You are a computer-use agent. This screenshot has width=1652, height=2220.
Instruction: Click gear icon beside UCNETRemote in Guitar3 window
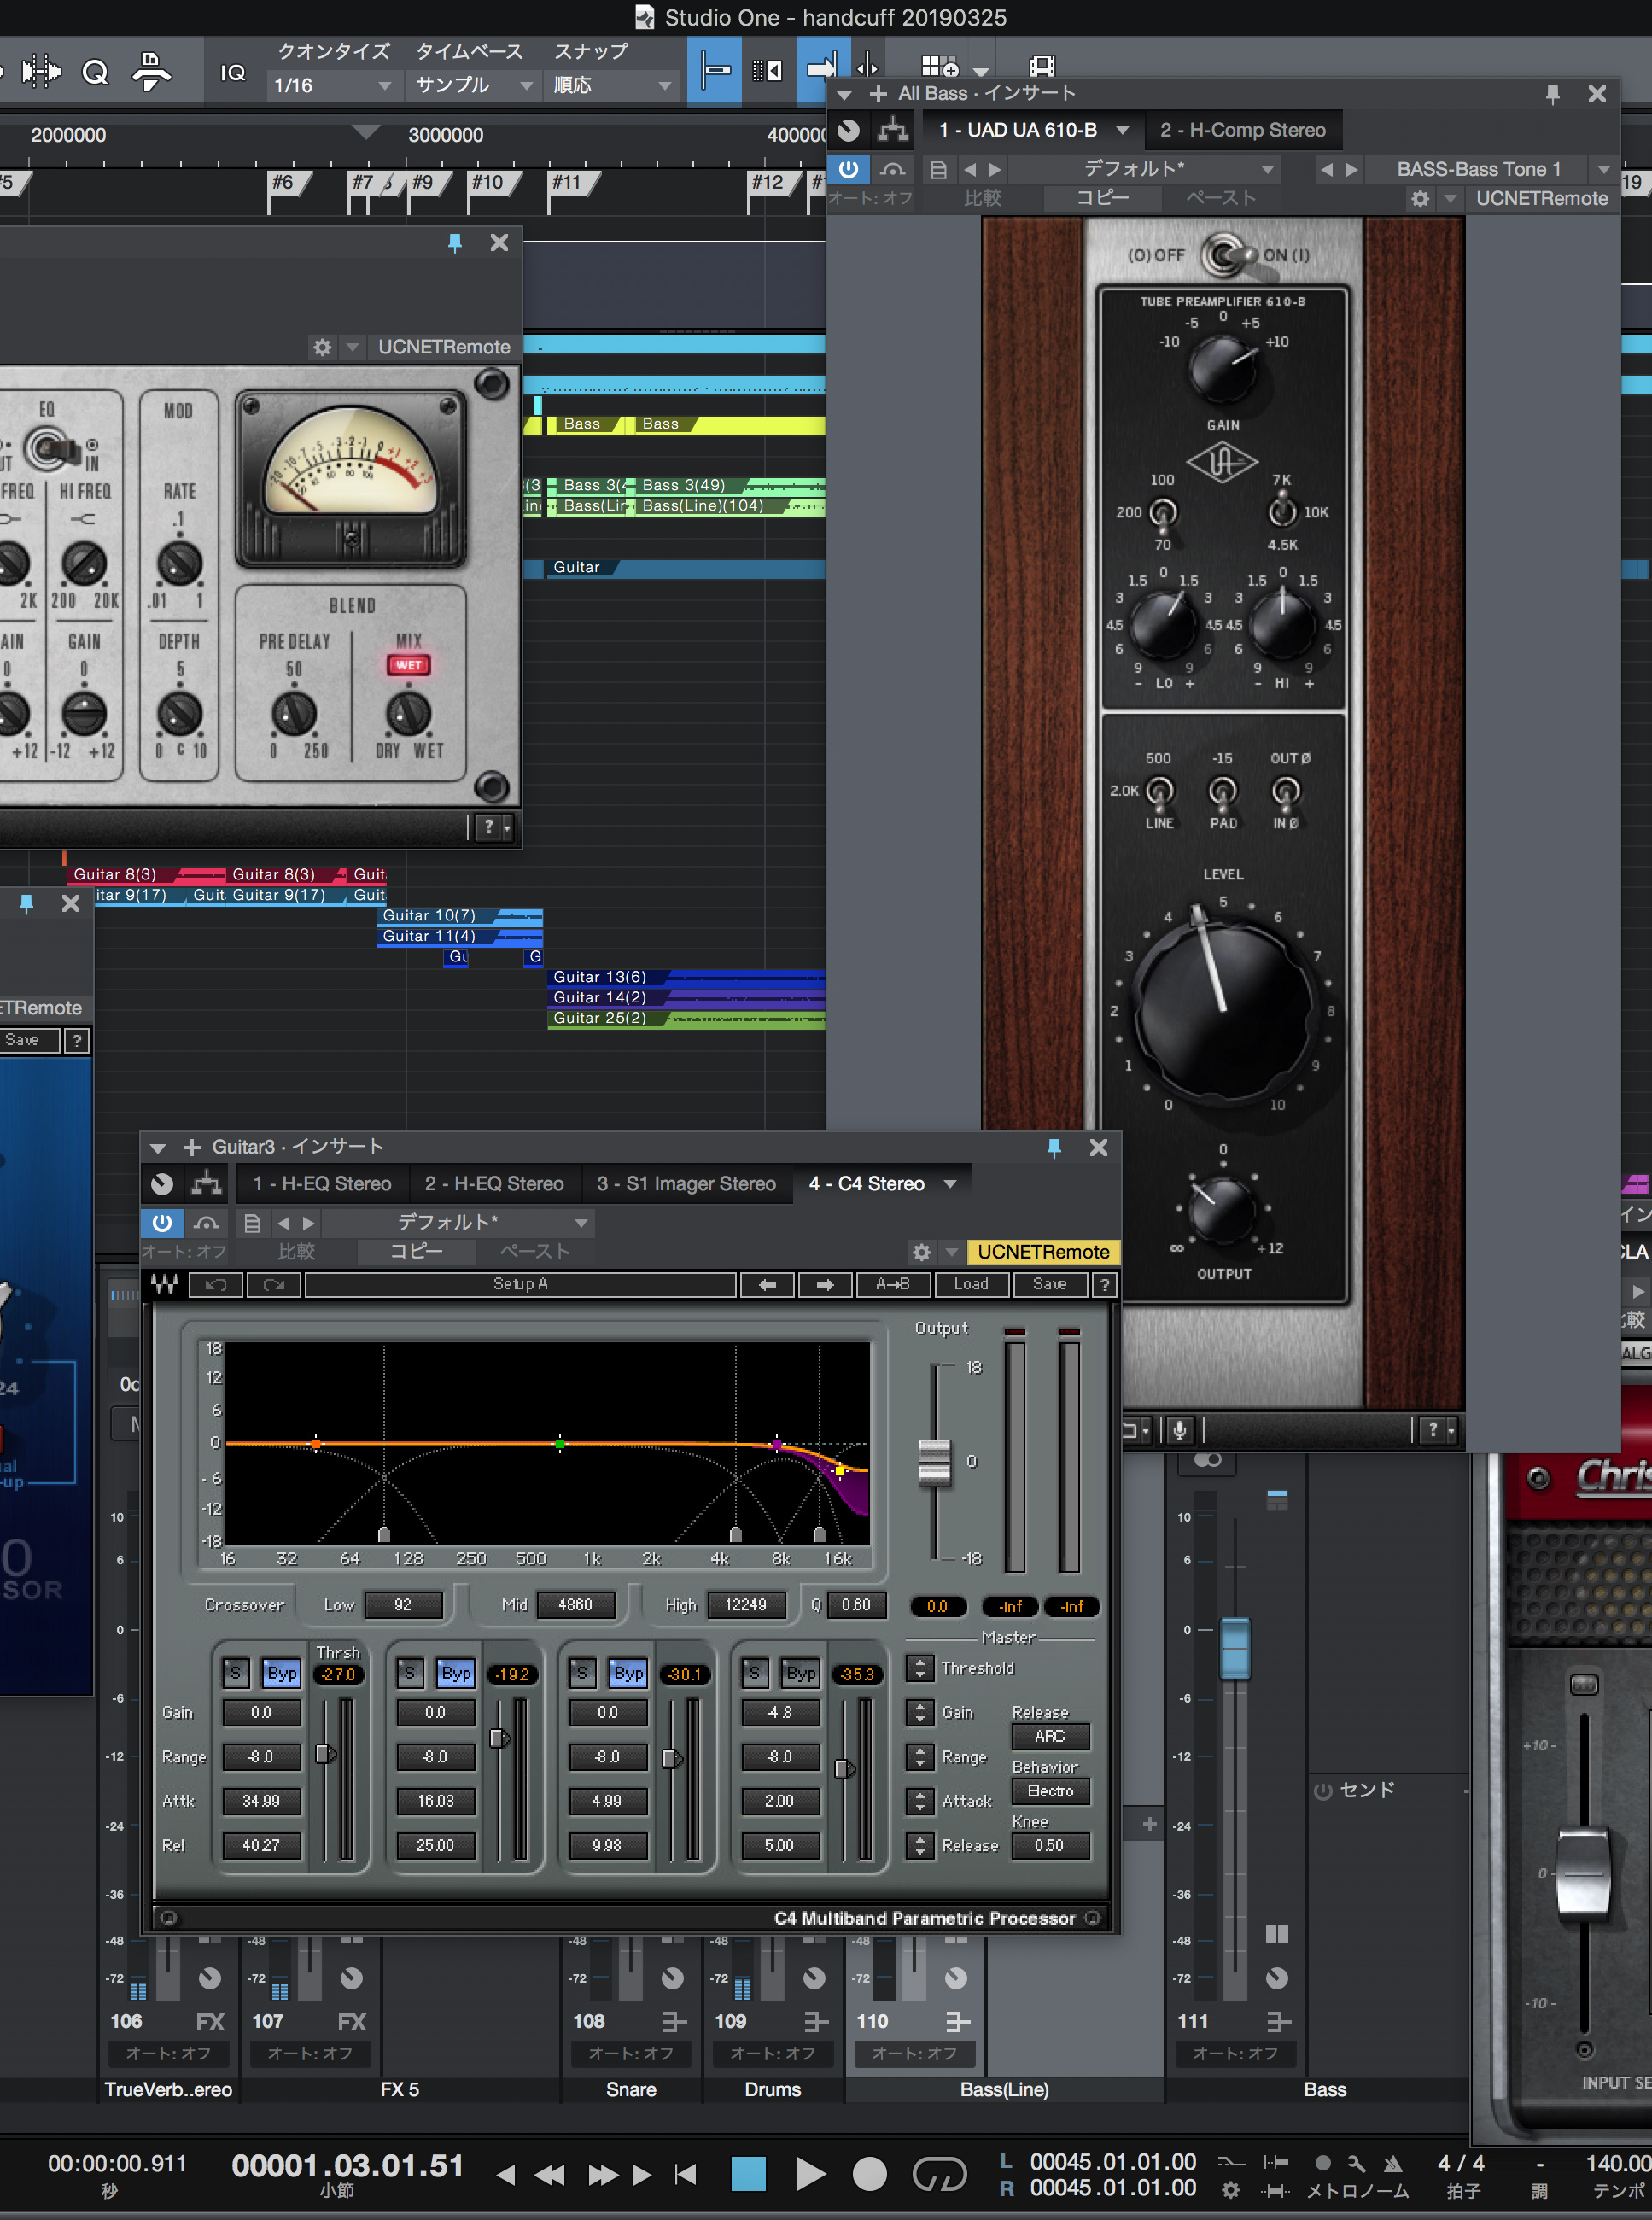coord(921,1252)
